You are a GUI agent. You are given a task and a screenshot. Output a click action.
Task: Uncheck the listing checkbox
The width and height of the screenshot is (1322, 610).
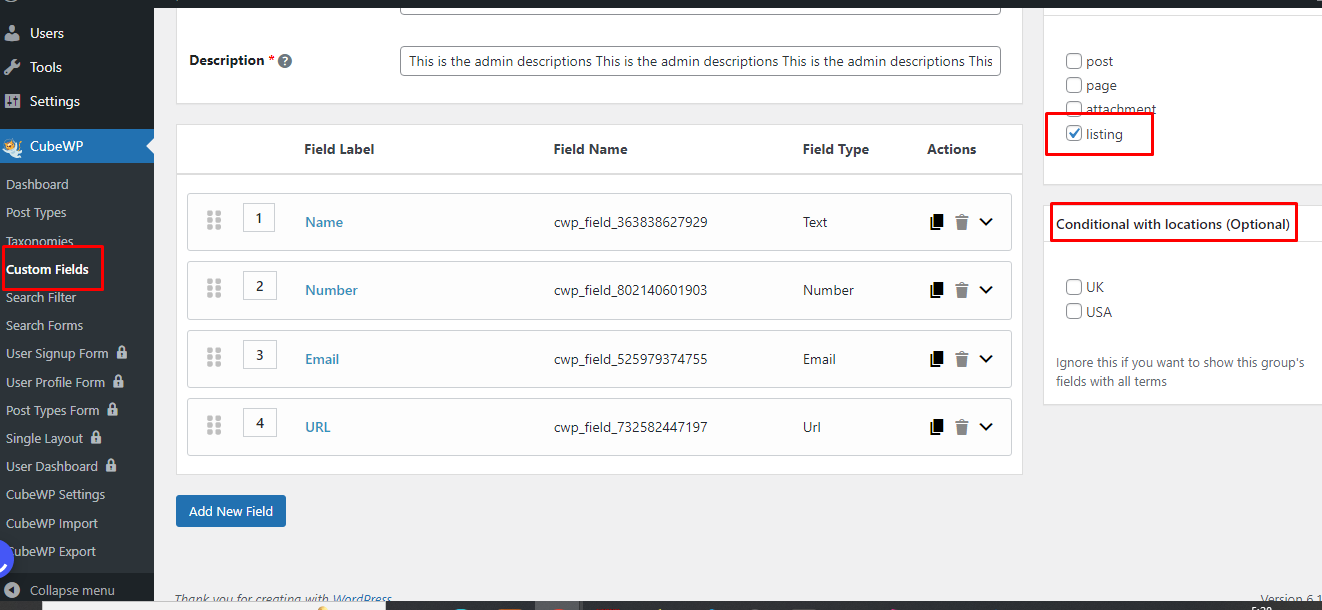1074,133
